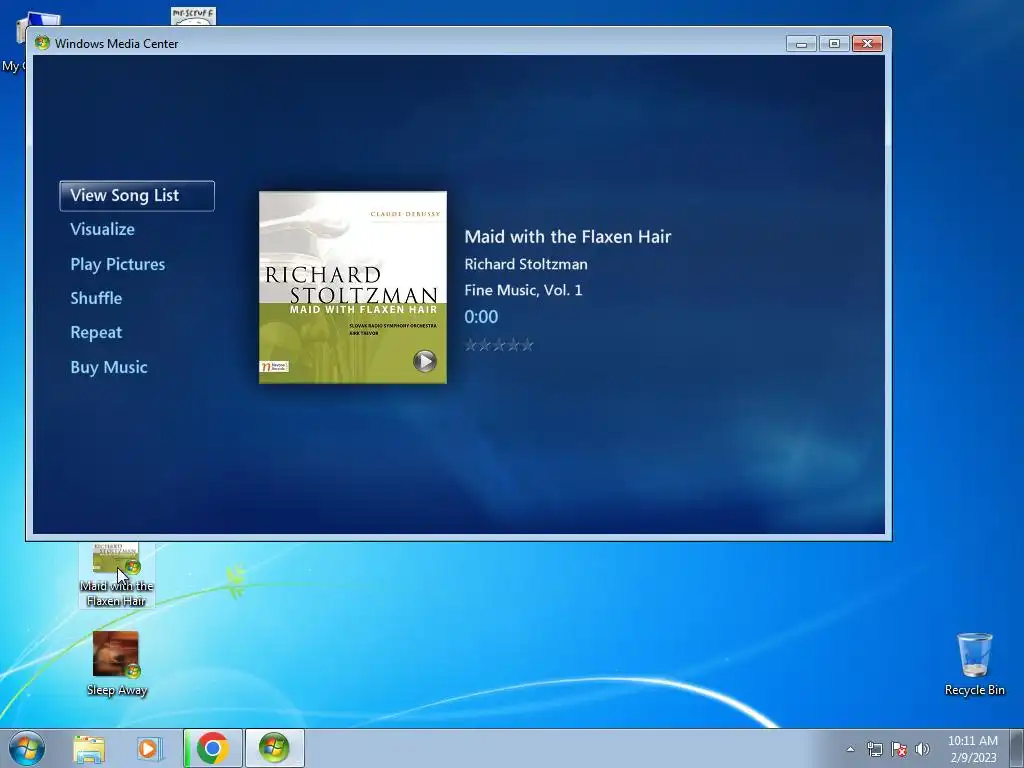
Task: Click the Richard Stoltzman album art
Action: pyautogui.click(x=353, y=287)
